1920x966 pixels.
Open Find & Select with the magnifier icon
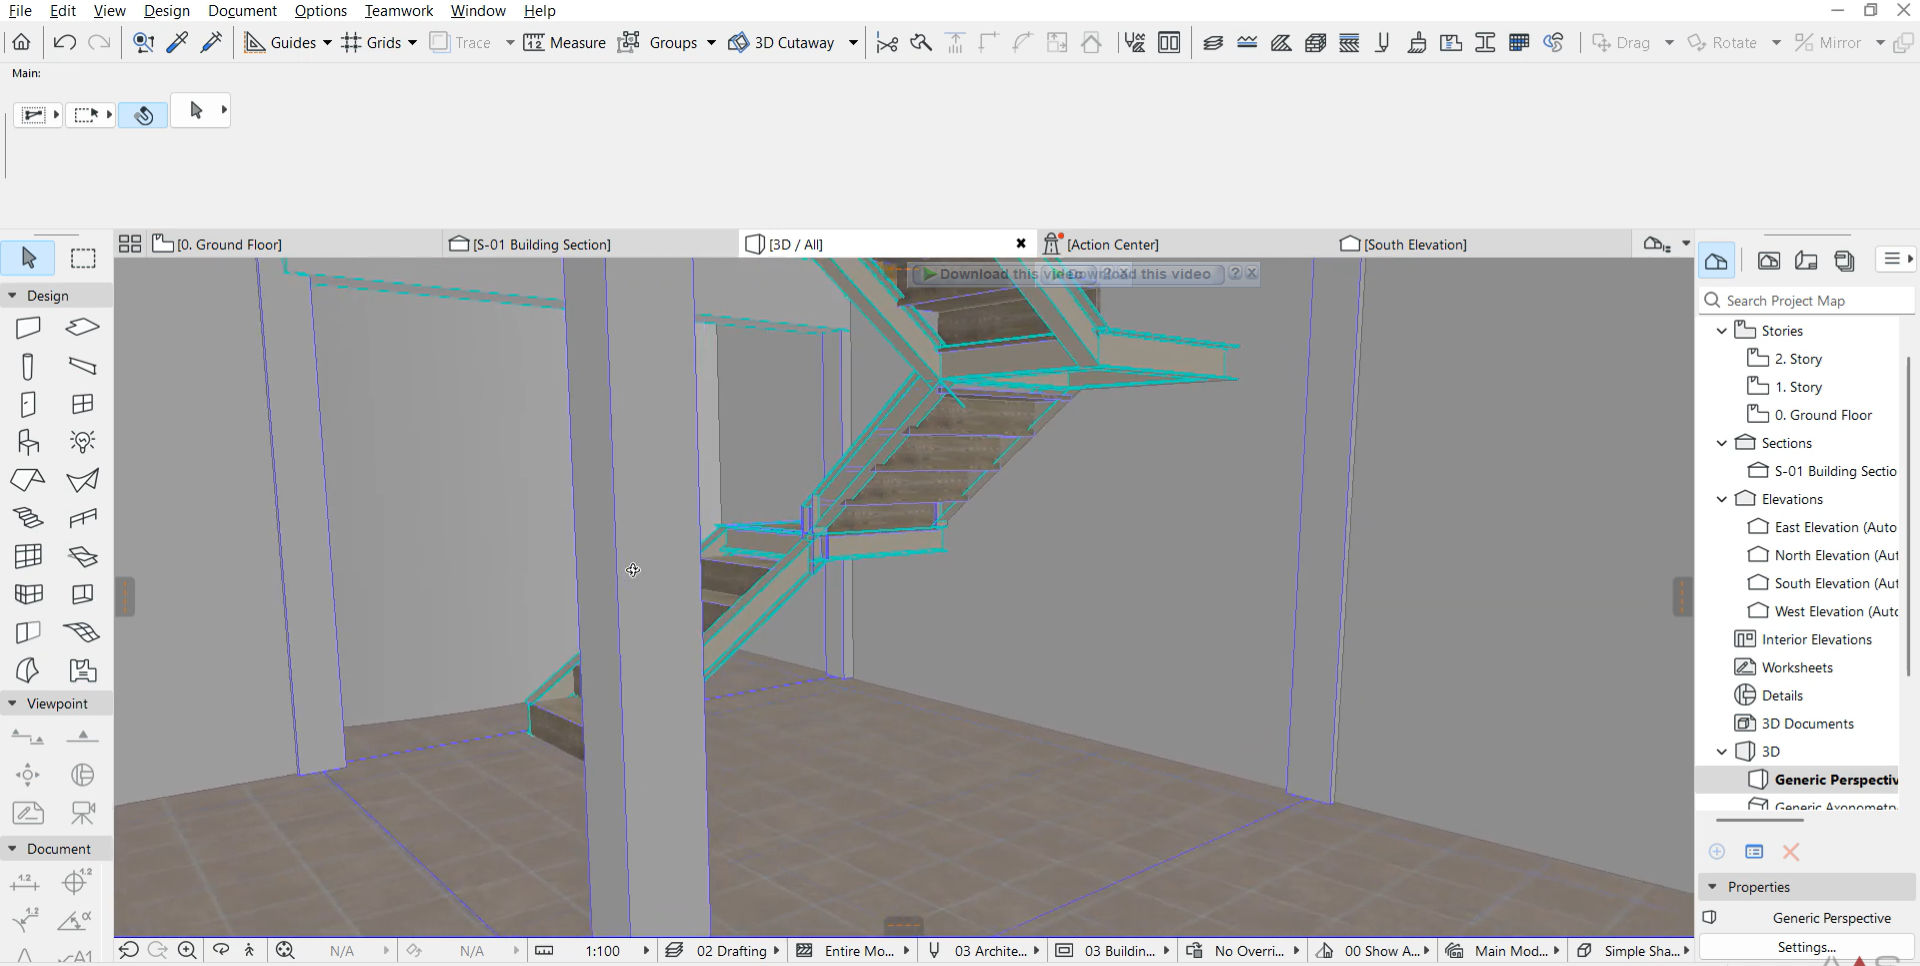pyautogui.click(x=143, y=42)
